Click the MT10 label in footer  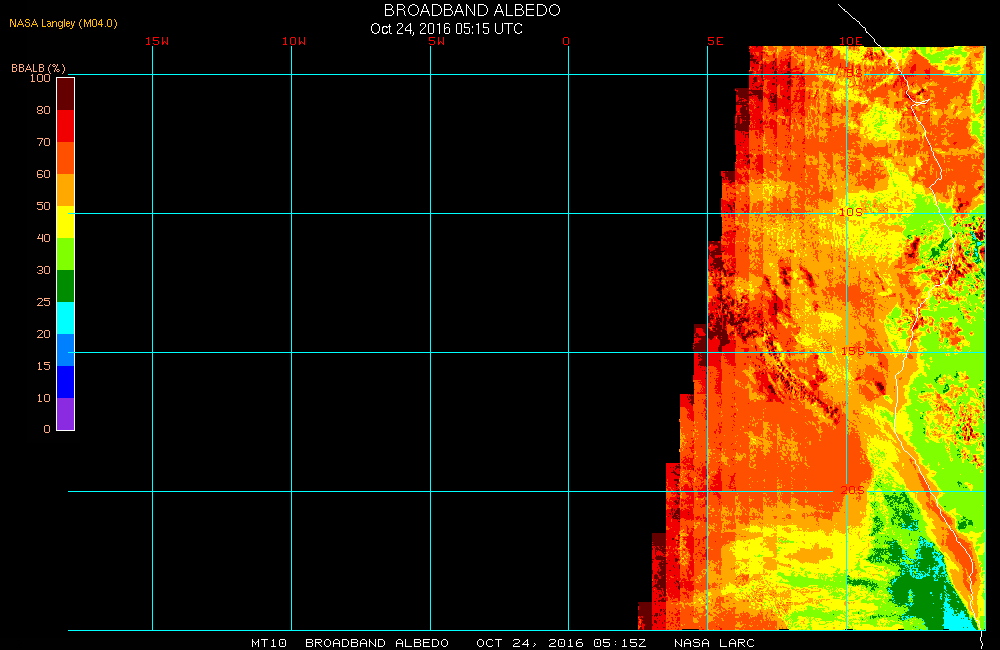[x=269, y=642]
